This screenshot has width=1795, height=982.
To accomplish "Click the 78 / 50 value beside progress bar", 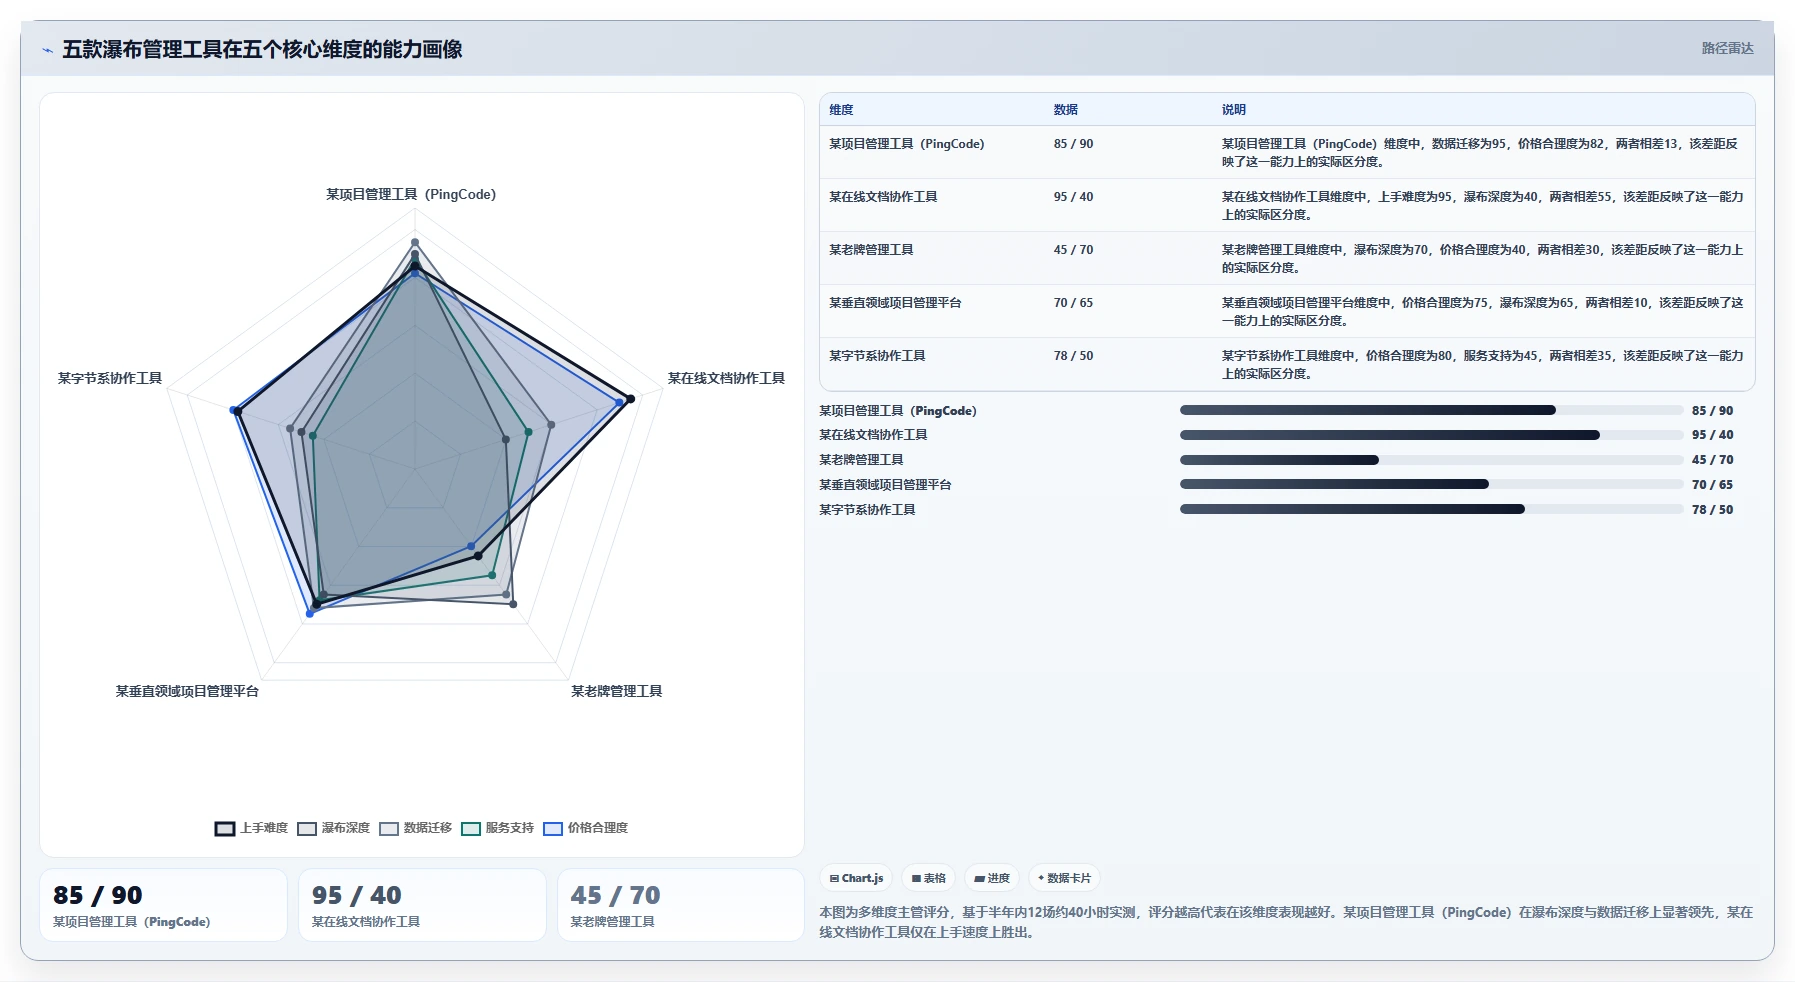I will pos(1712,510).
